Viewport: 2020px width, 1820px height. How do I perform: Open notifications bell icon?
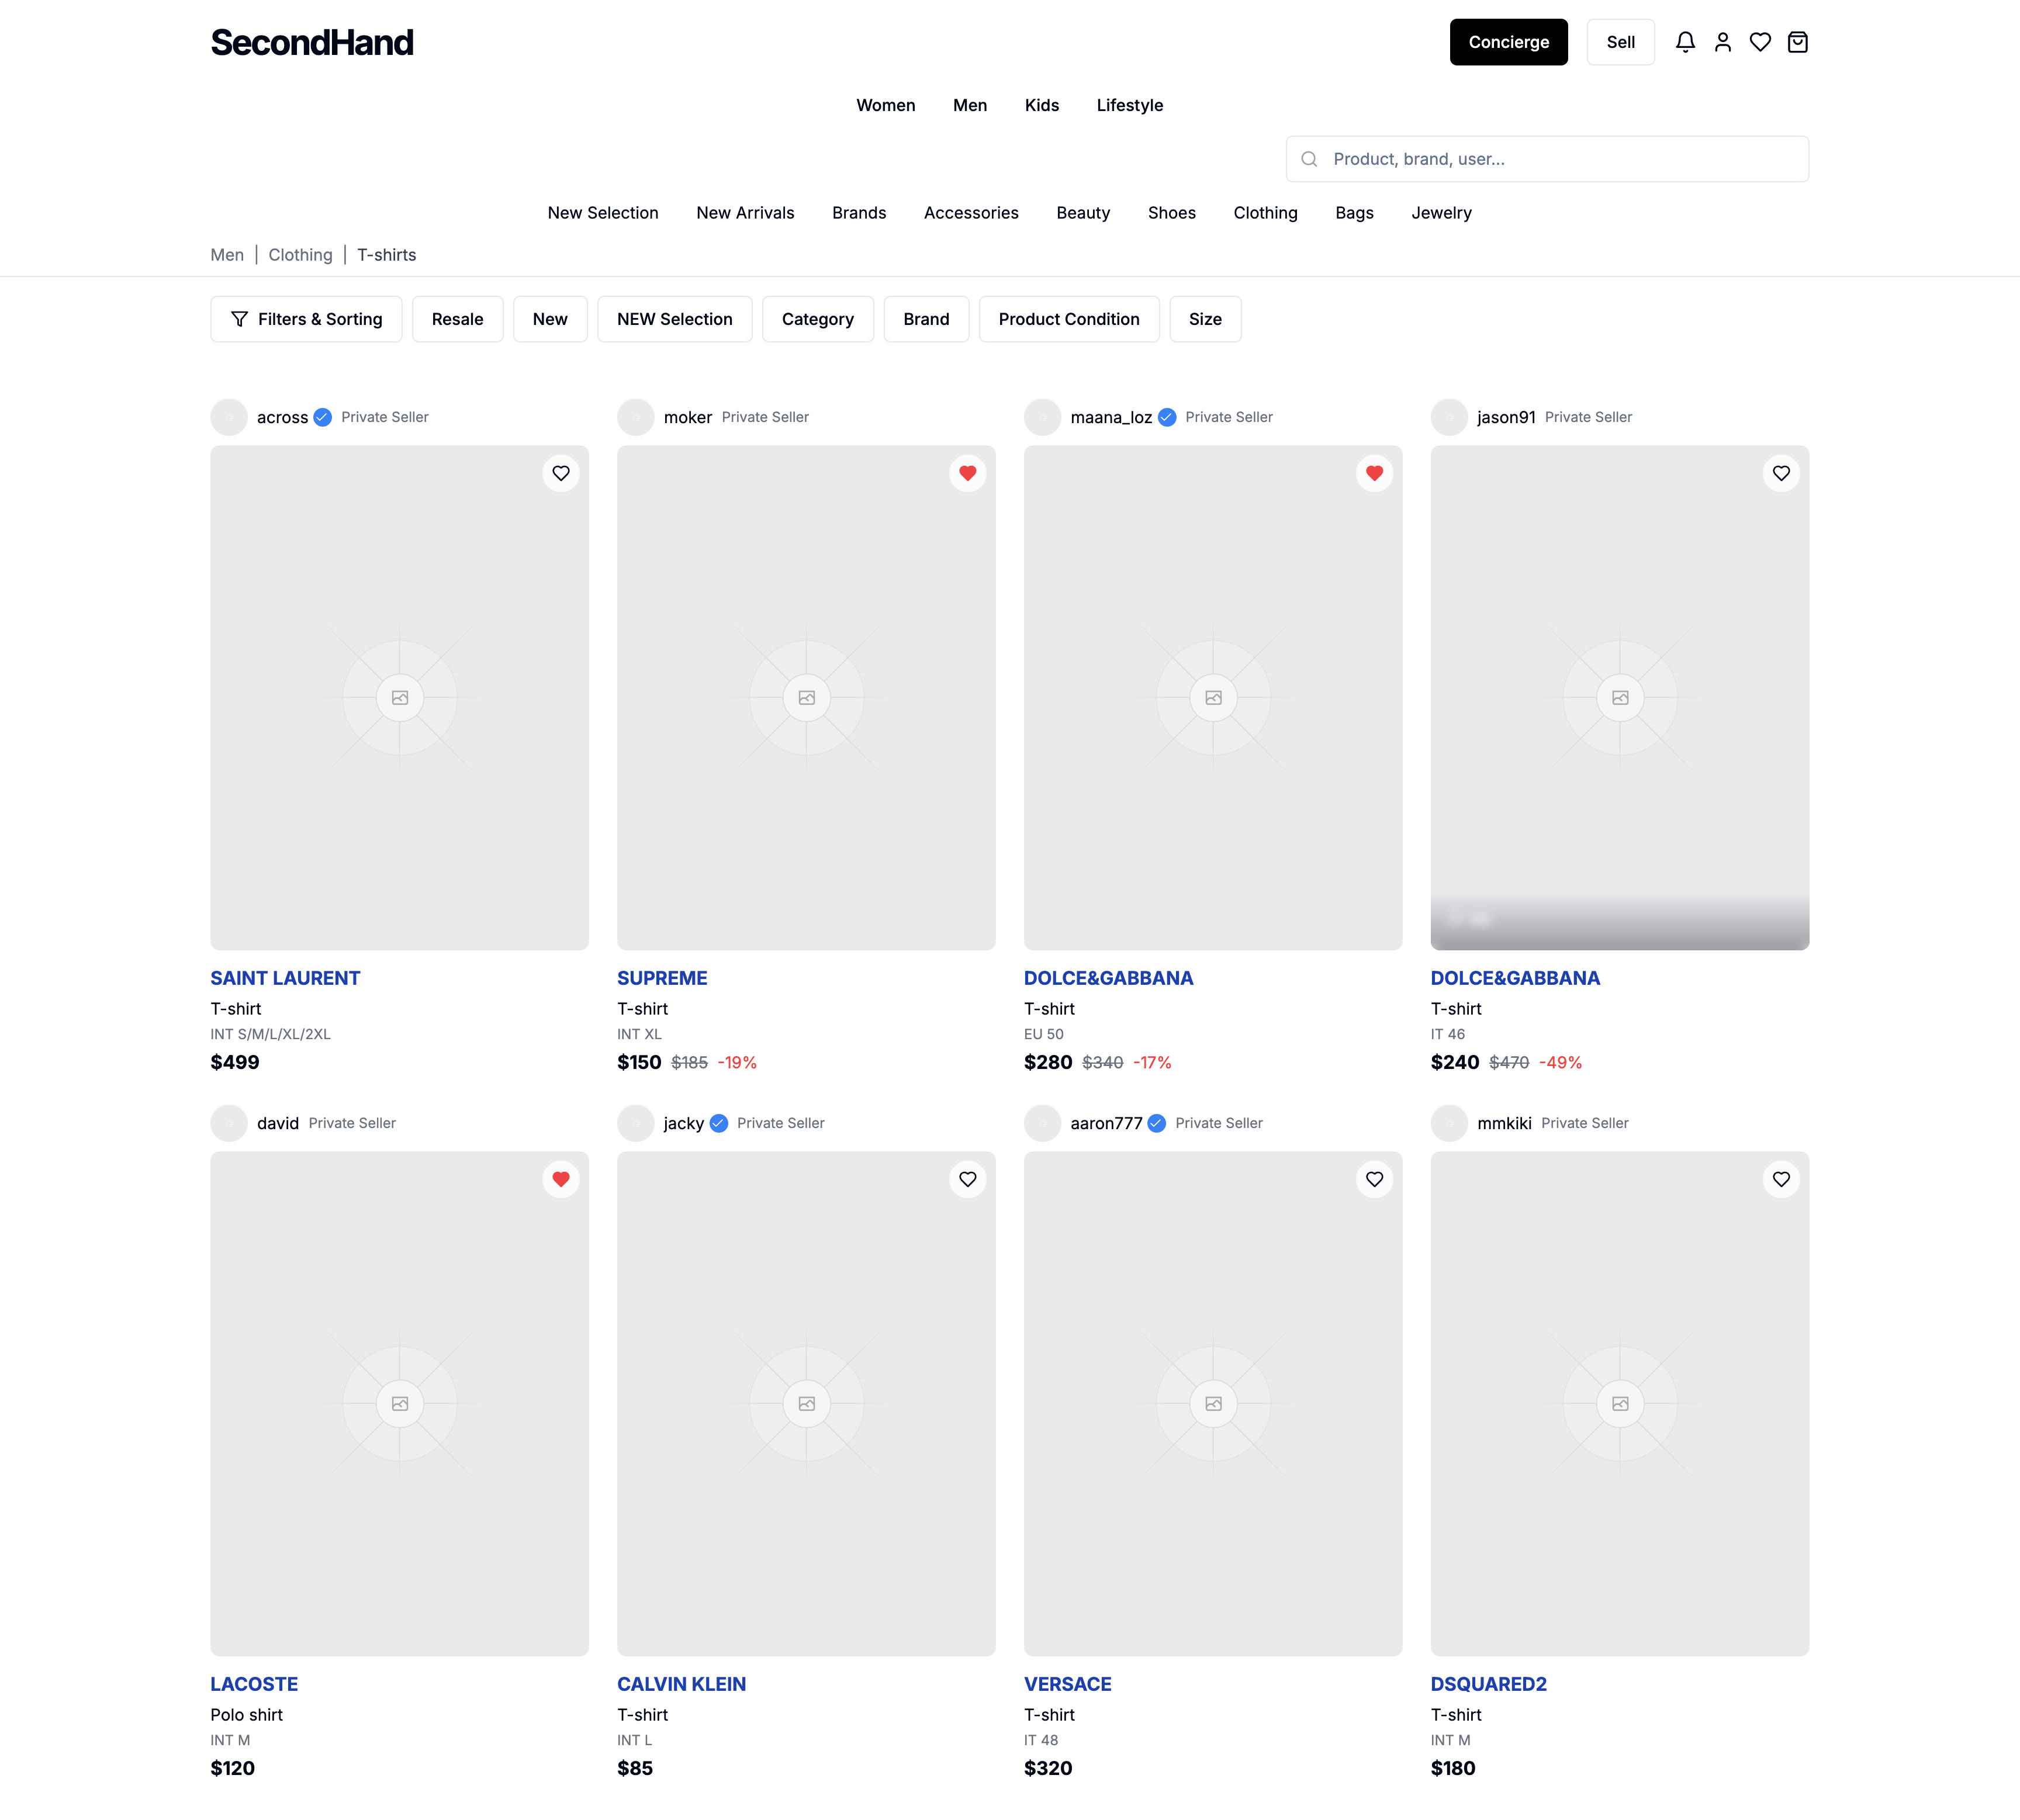click(x=1685, y=42)
